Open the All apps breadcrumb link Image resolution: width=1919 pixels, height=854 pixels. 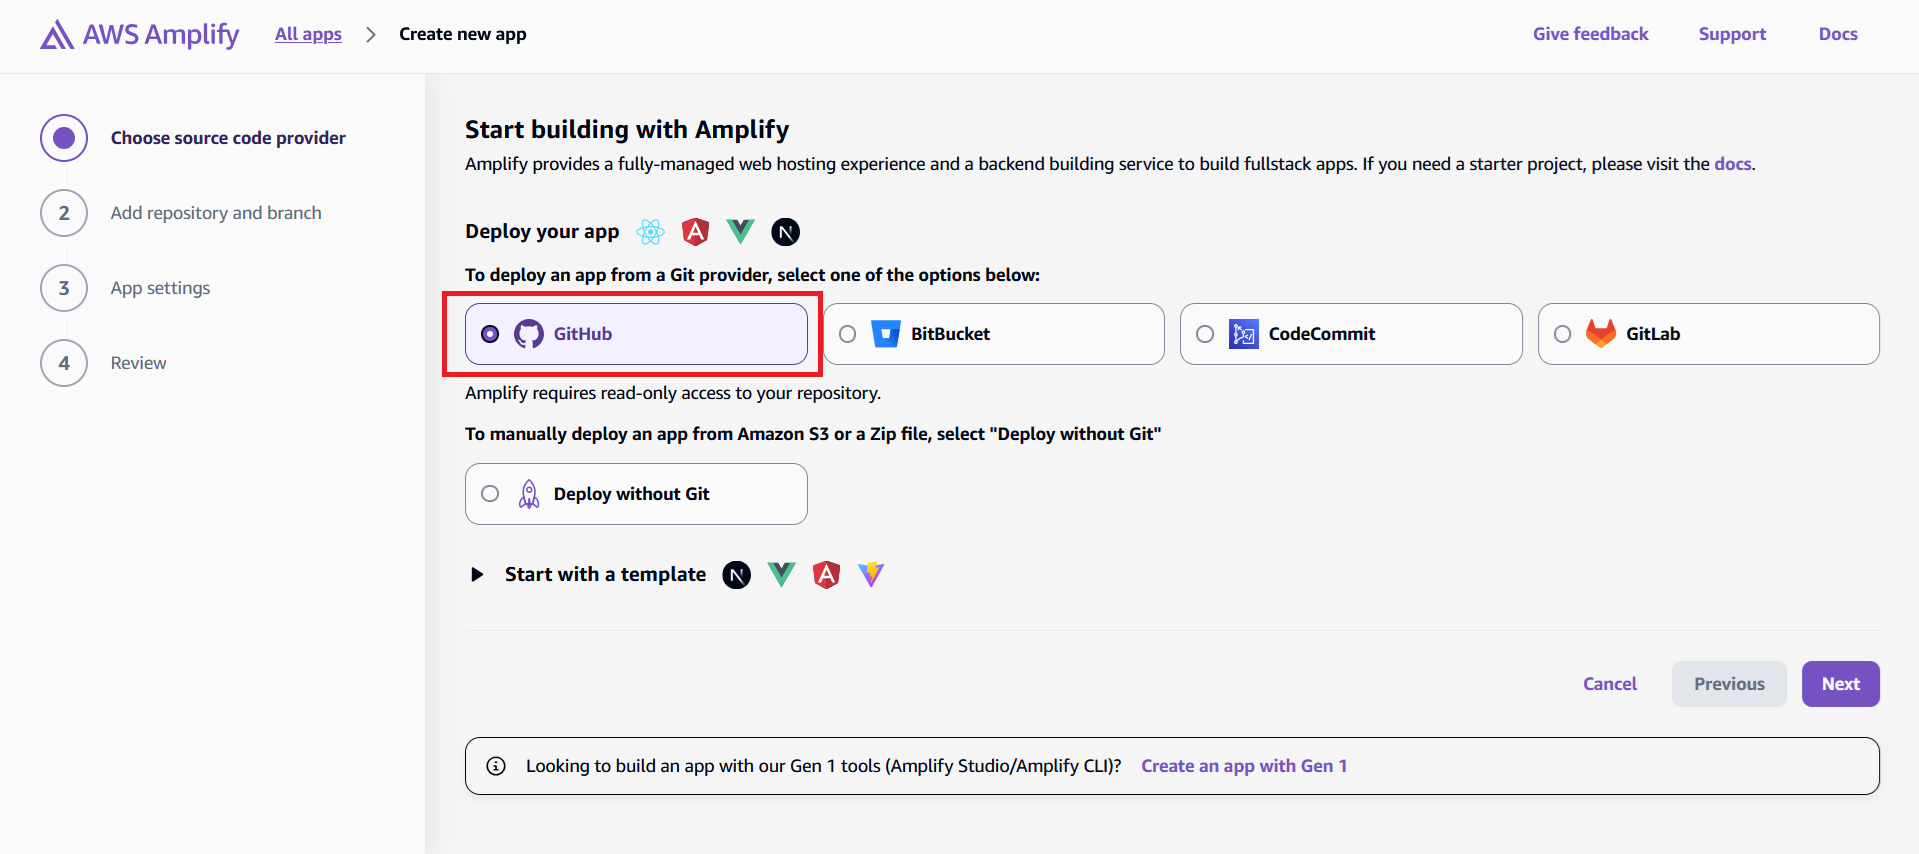coord(308,34)
